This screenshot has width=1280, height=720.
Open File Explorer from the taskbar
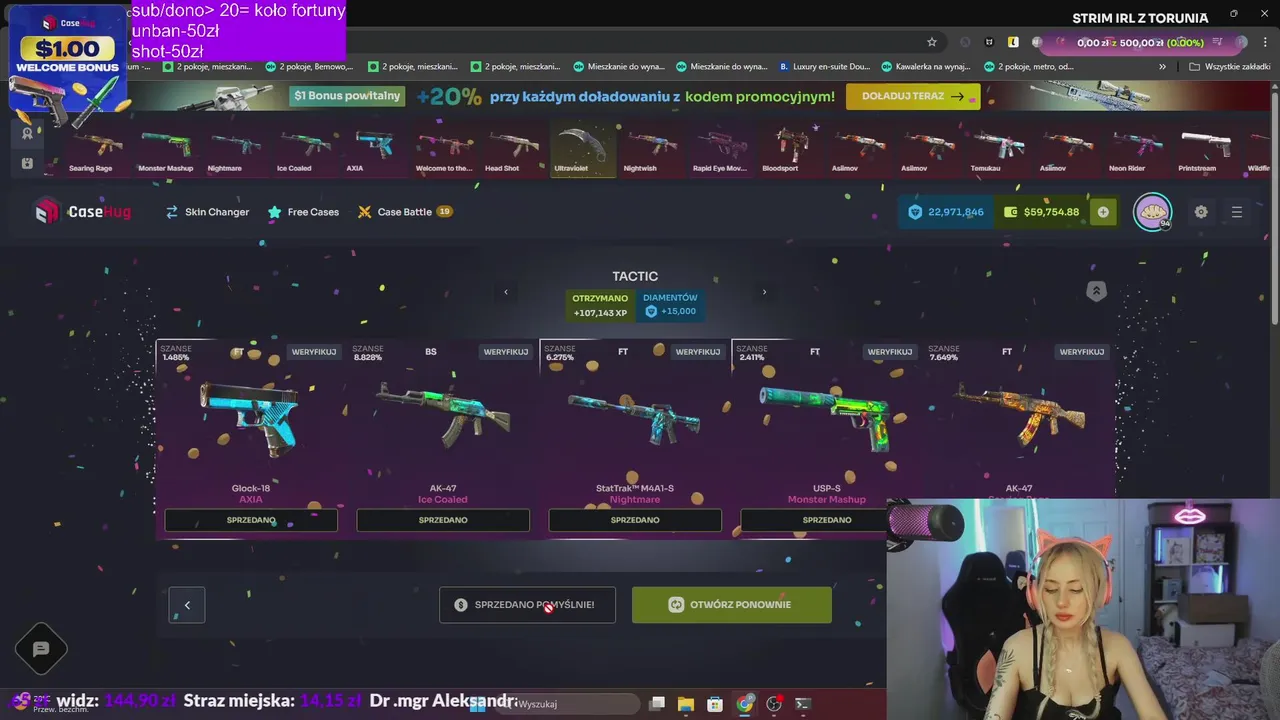pyautogui.click(x=686, y=704)
